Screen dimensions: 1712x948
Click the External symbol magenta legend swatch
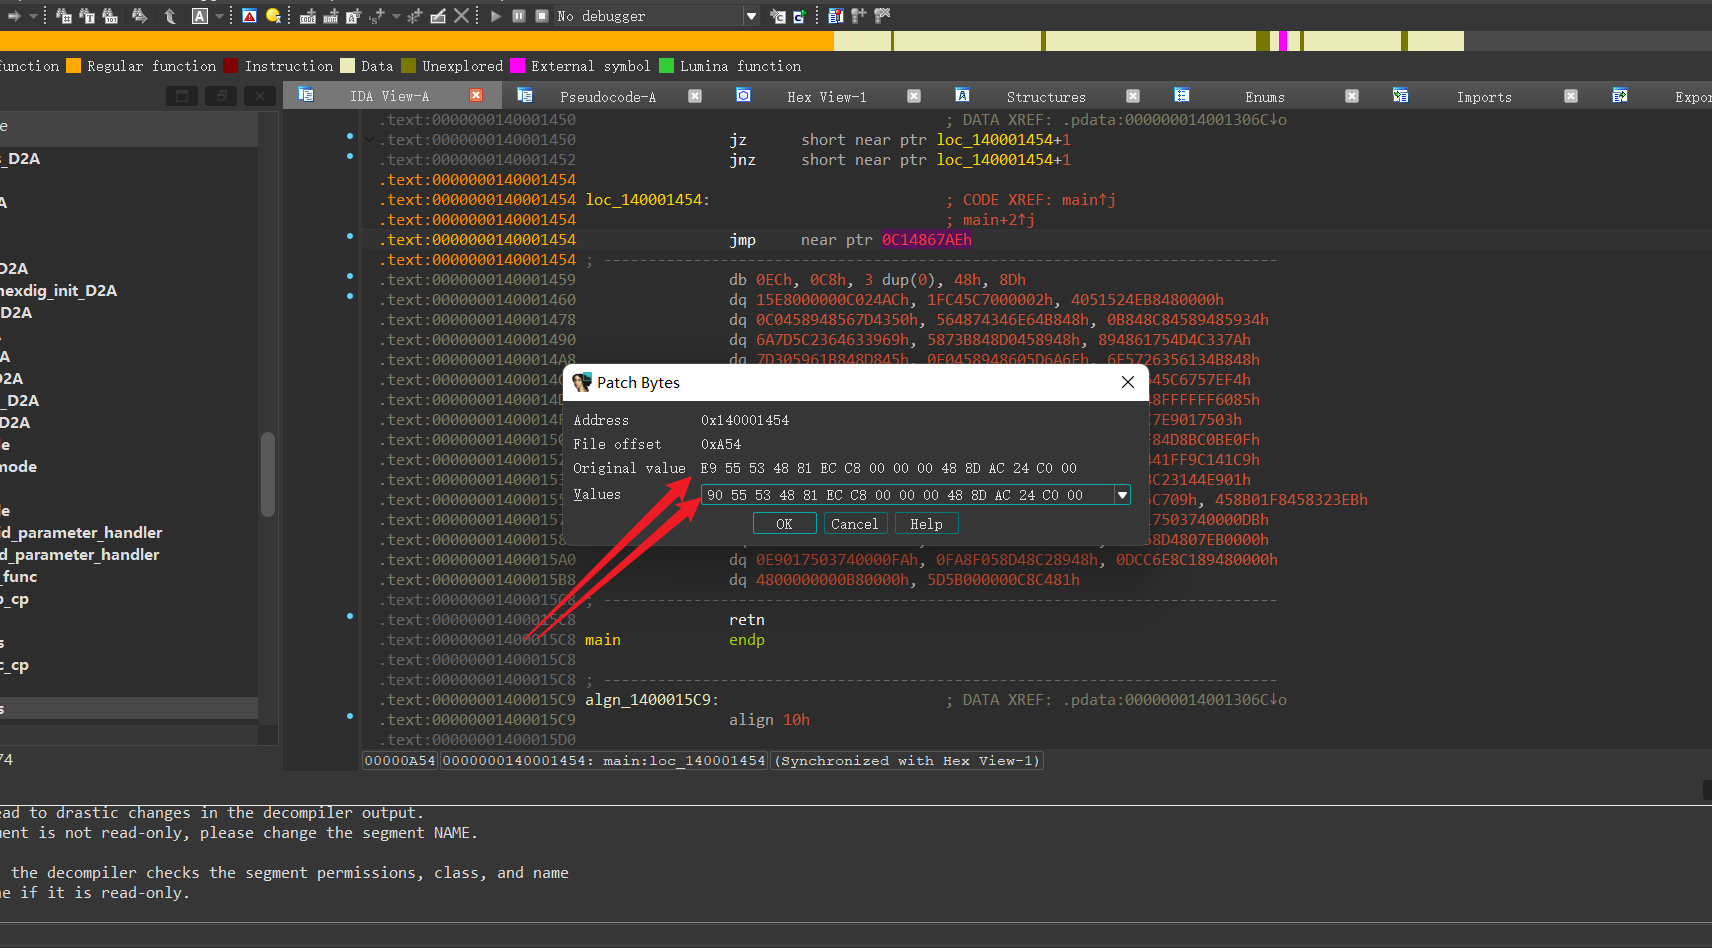point(517,66)
